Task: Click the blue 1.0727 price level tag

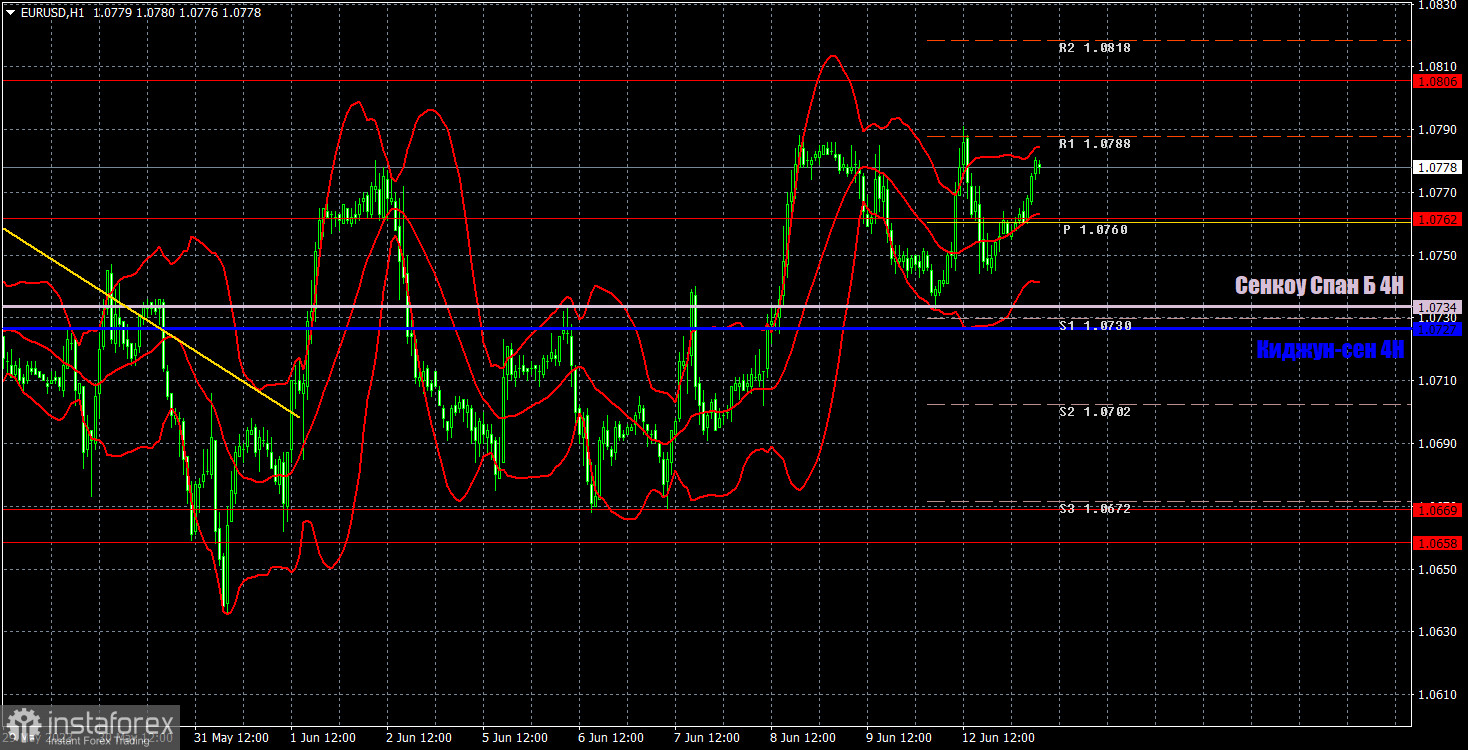Action: [1438, 328]
